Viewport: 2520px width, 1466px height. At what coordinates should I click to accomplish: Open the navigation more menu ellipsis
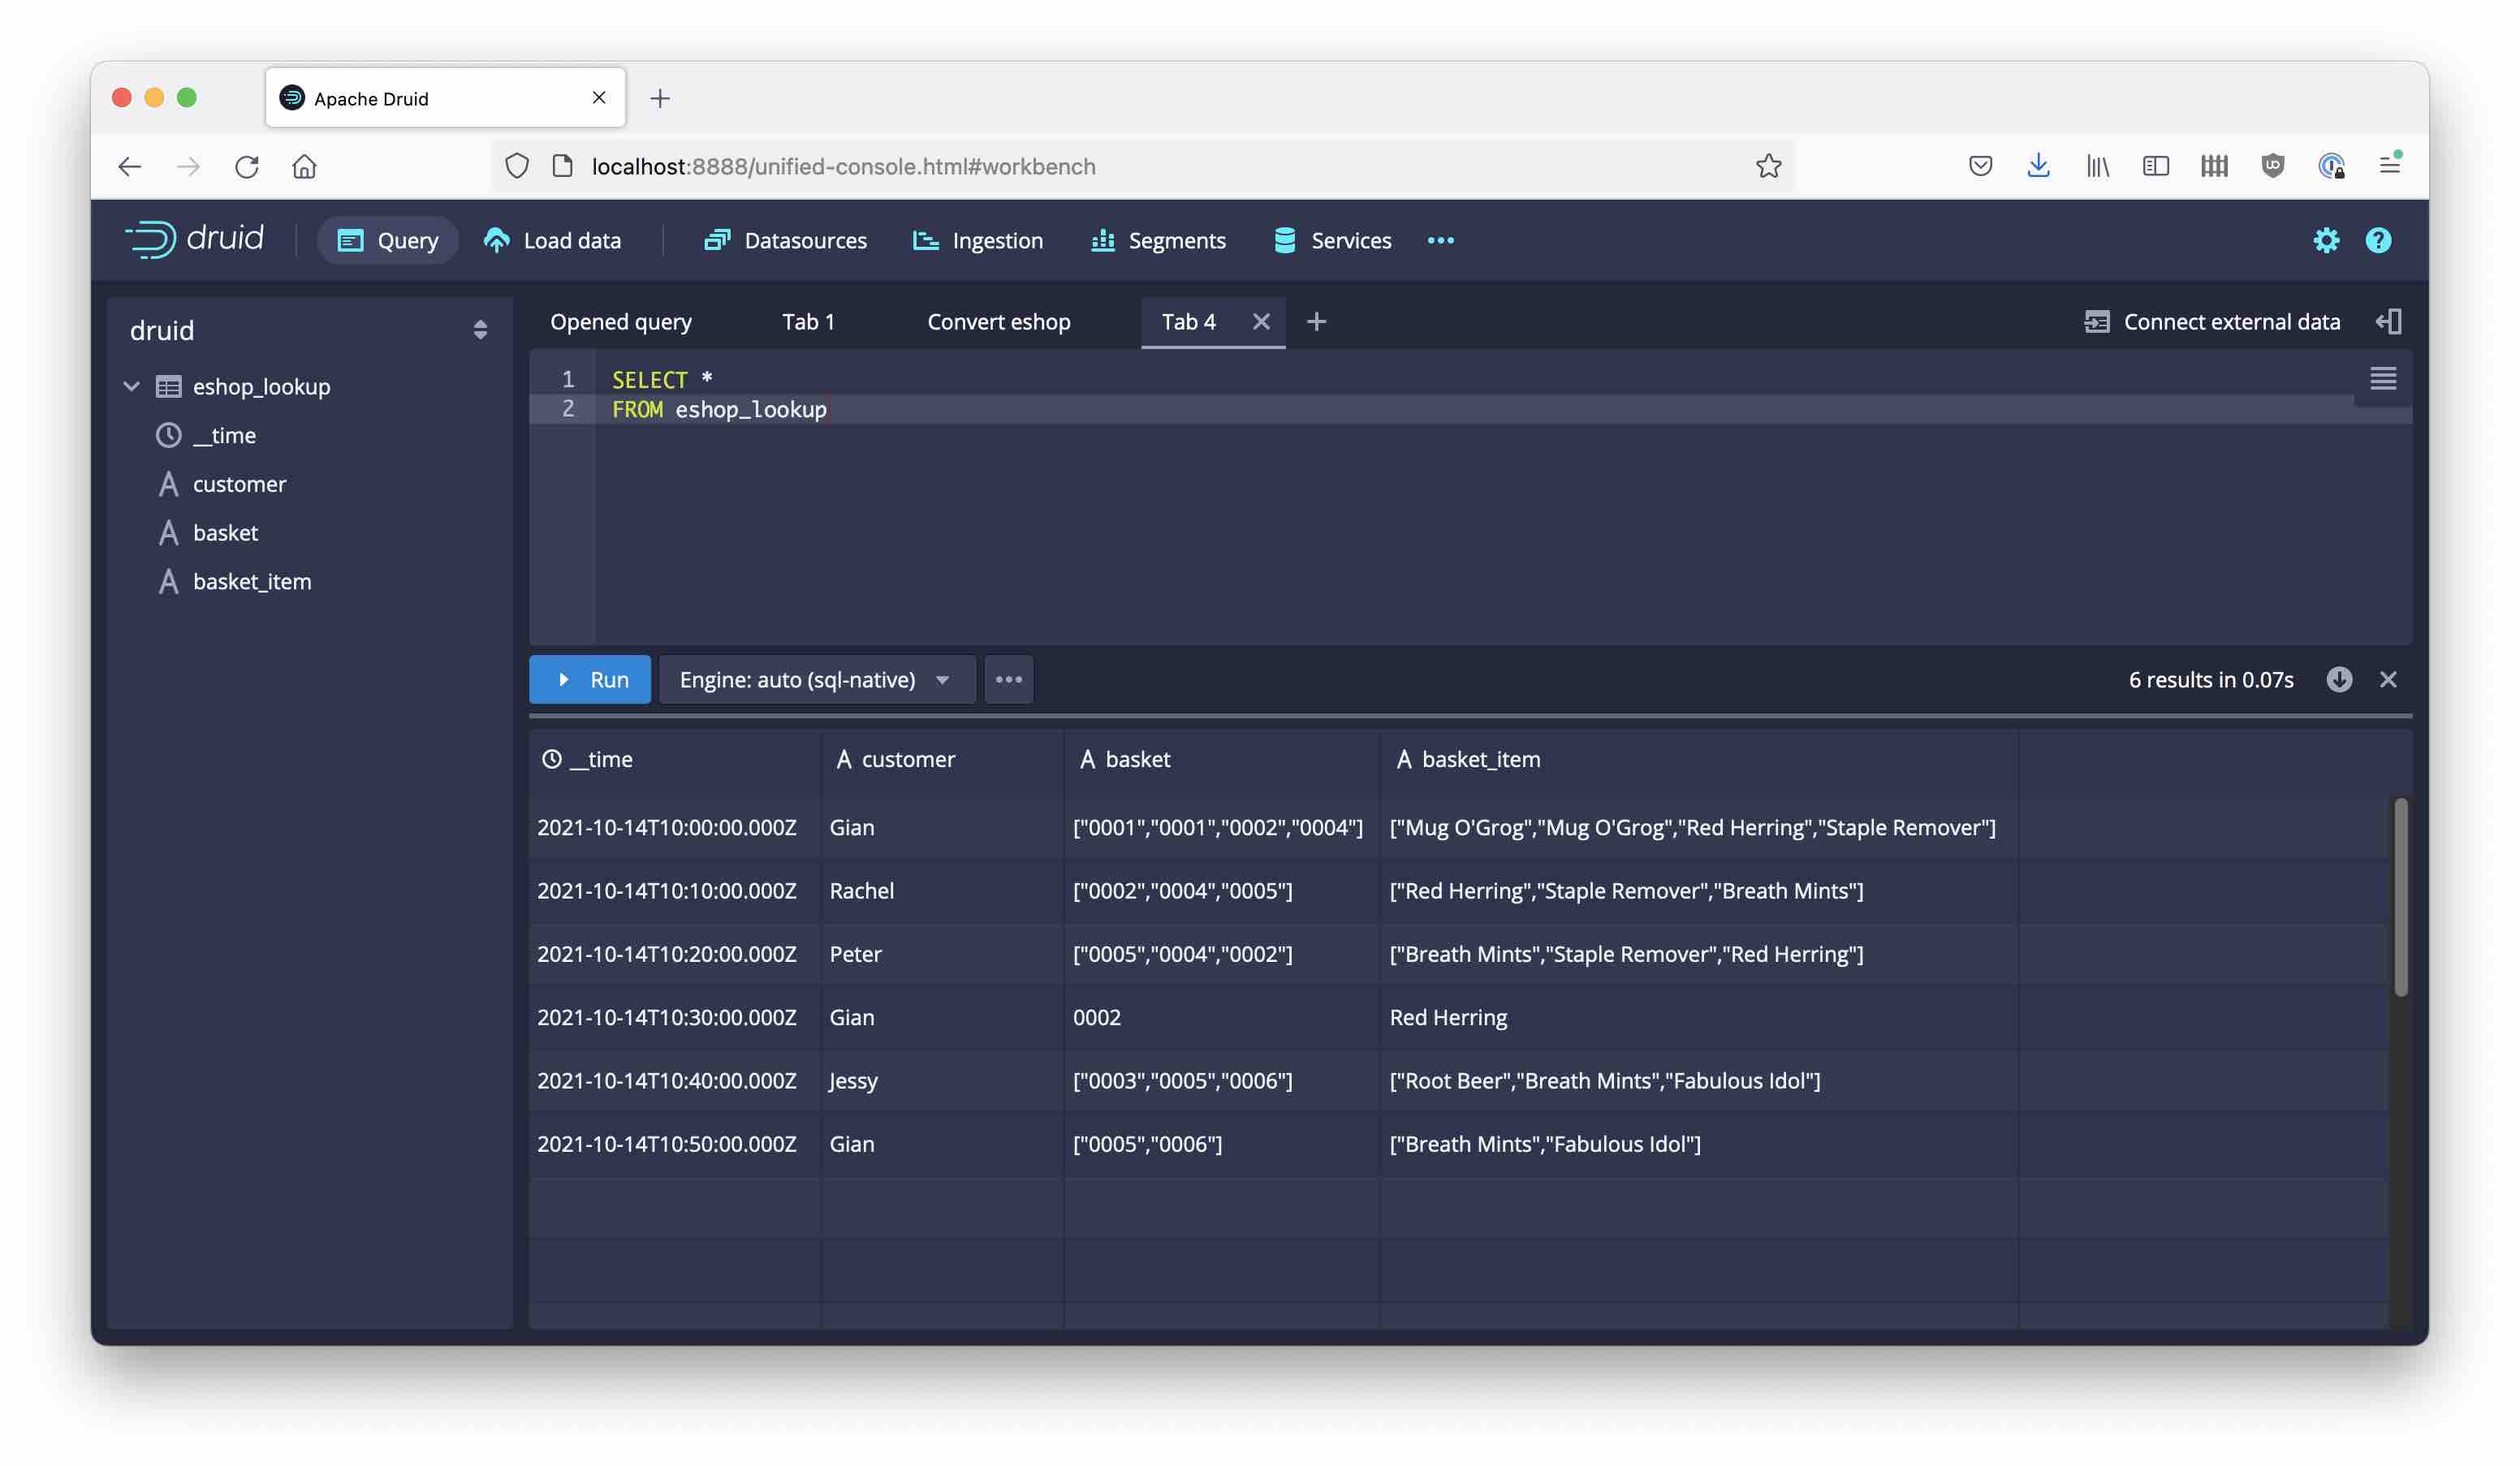click(1440, 240)
